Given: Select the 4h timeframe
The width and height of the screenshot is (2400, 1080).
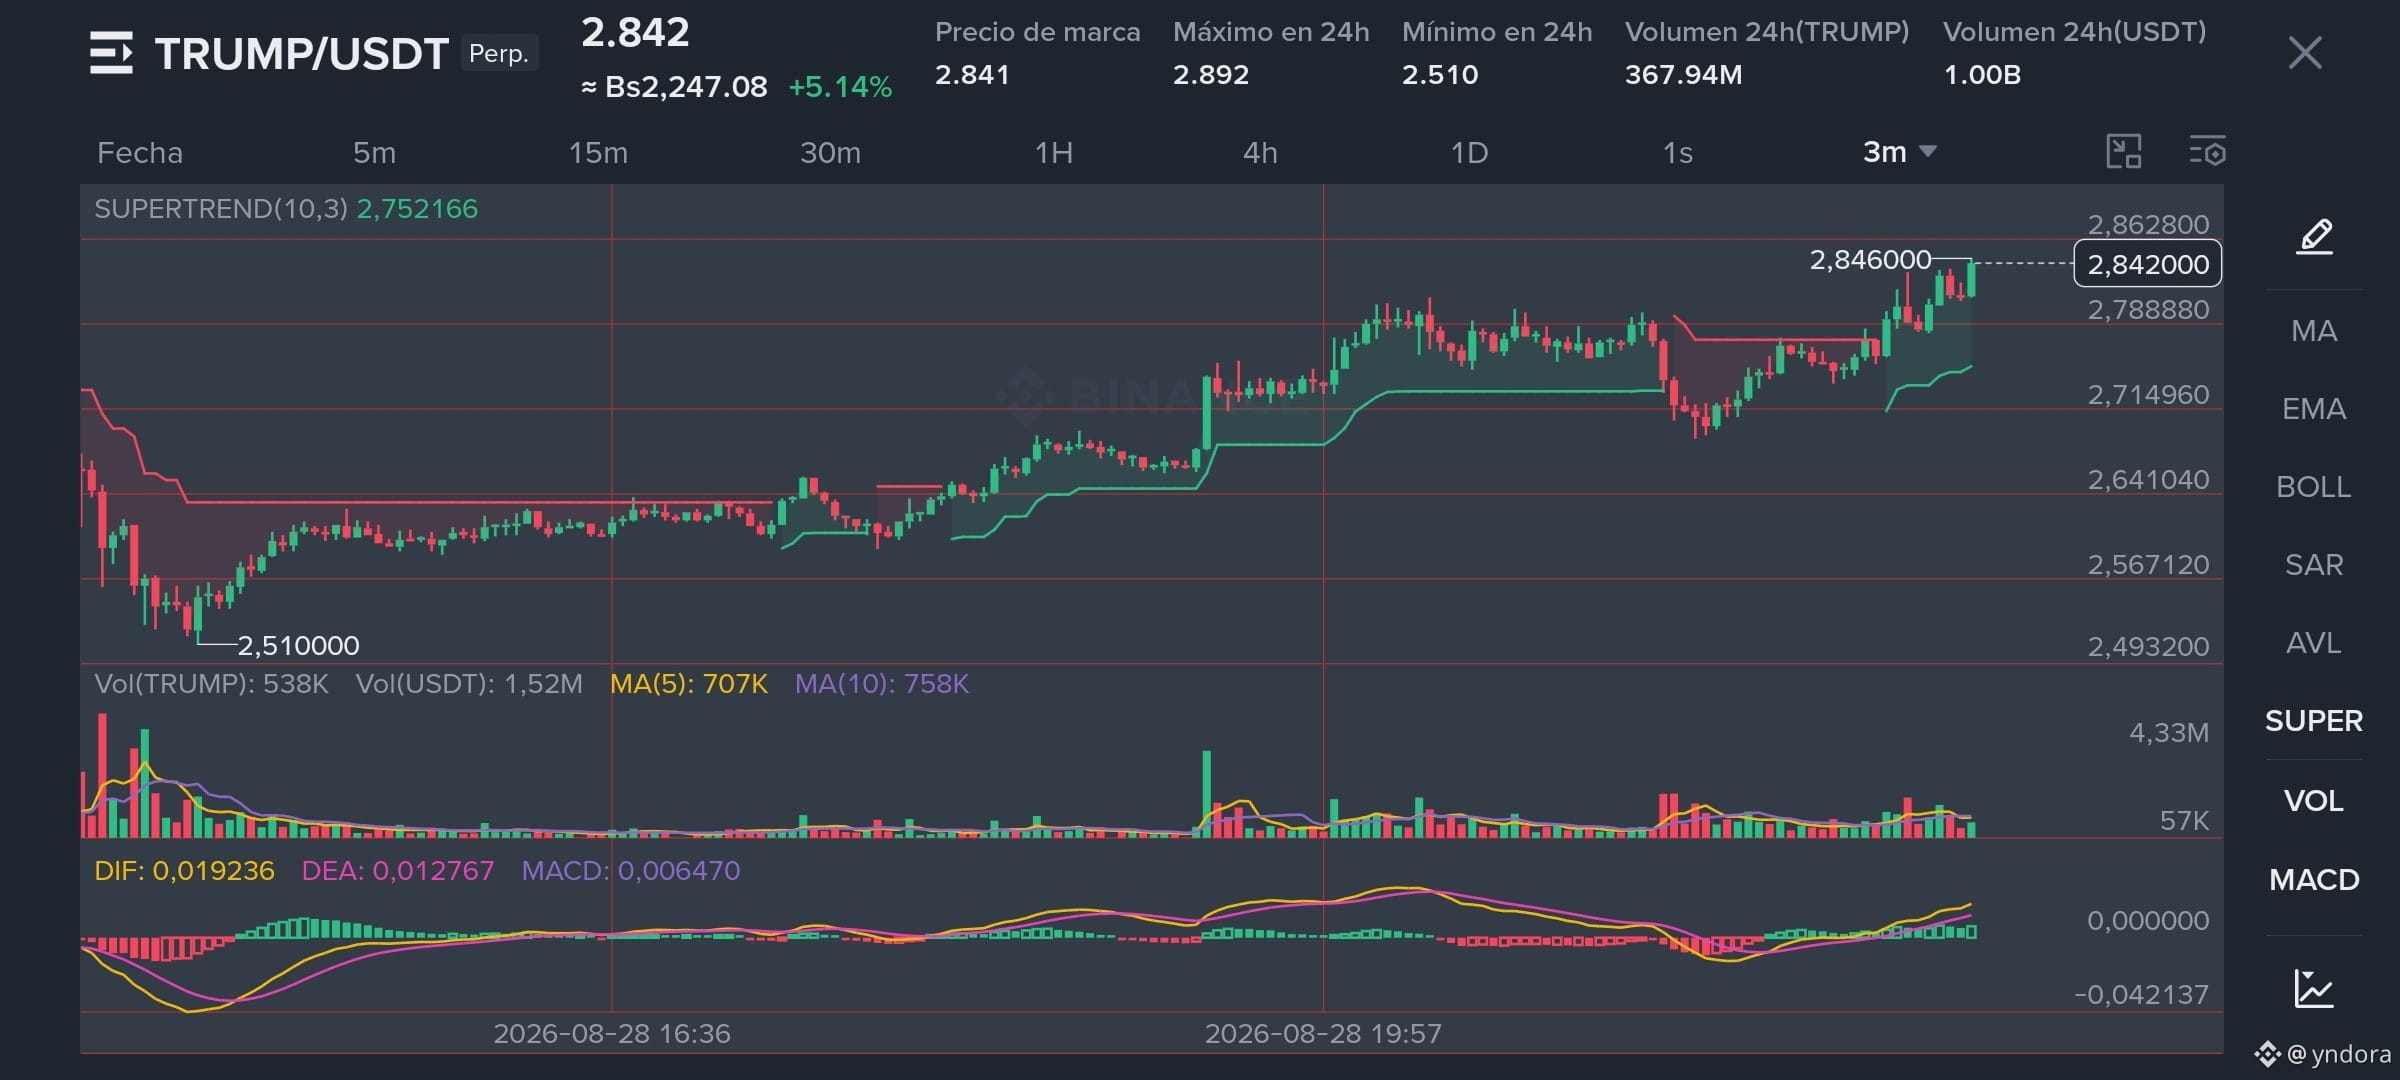Looking at the screenshot, I should (x=1260, y=153).
